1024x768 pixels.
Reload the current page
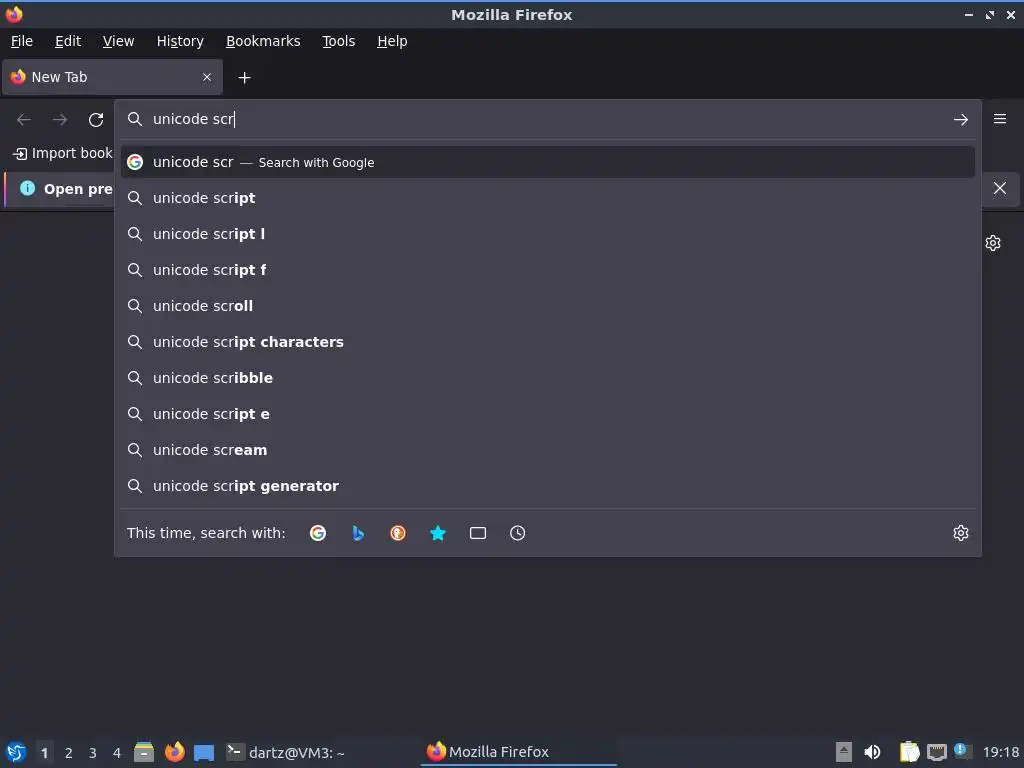[96, 120]
